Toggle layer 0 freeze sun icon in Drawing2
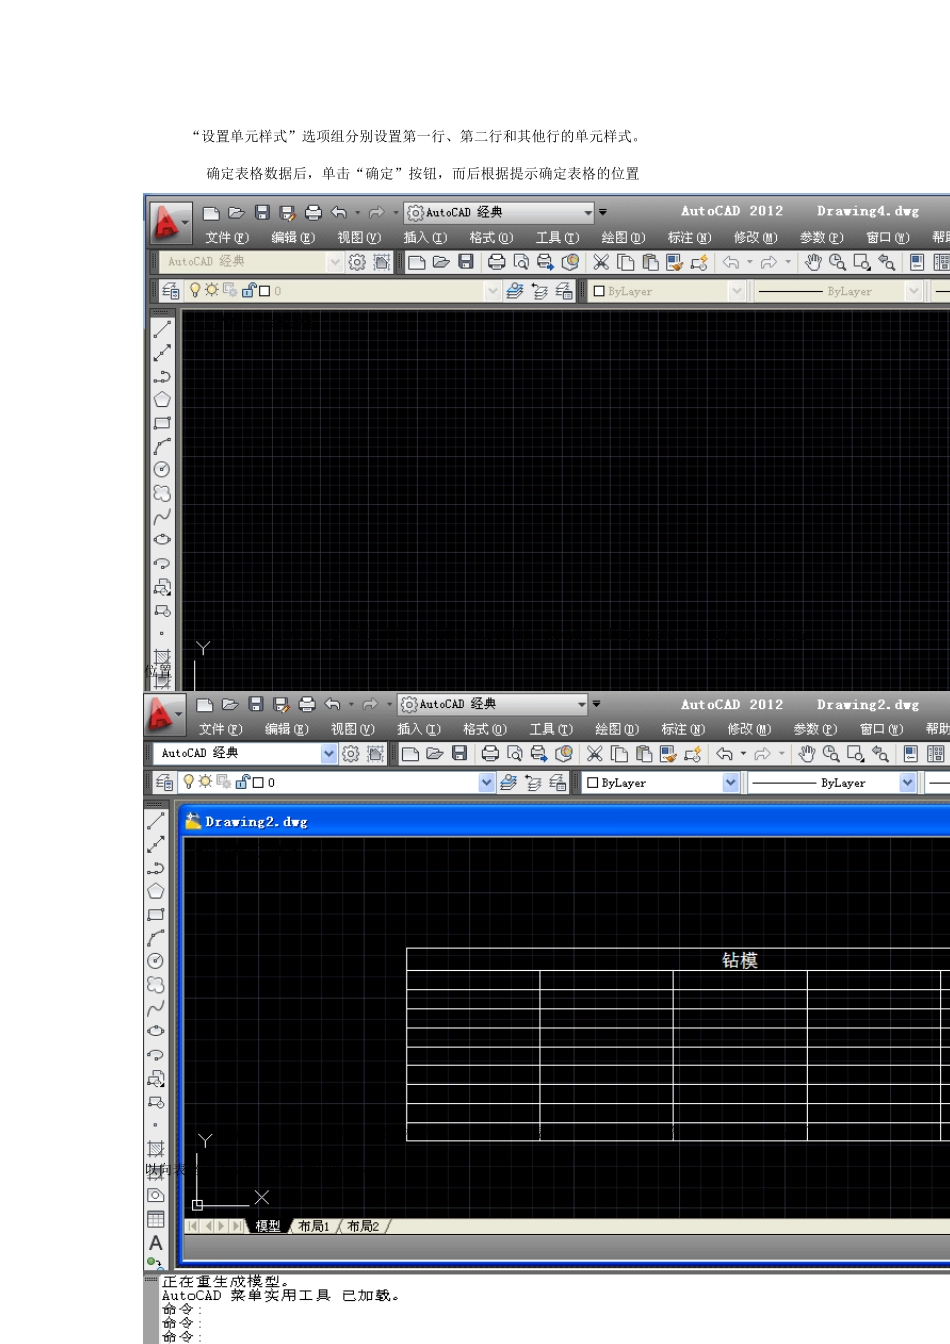Screen dimensions: 950x1344 205,782
